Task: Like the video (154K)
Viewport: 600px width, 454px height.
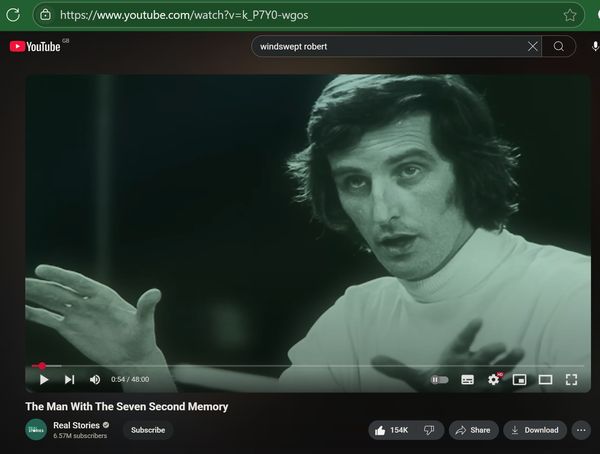Action: tap(391, 430)
